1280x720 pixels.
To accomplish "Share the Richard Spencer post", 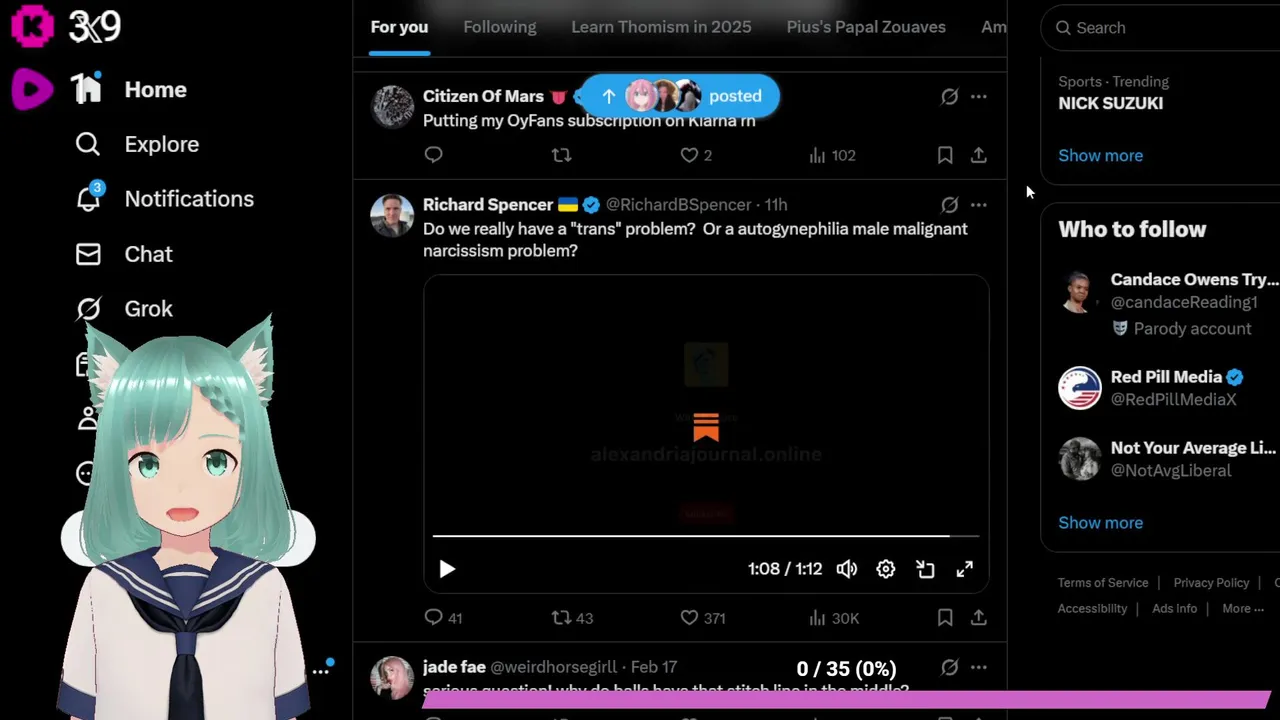I will 979,618.
